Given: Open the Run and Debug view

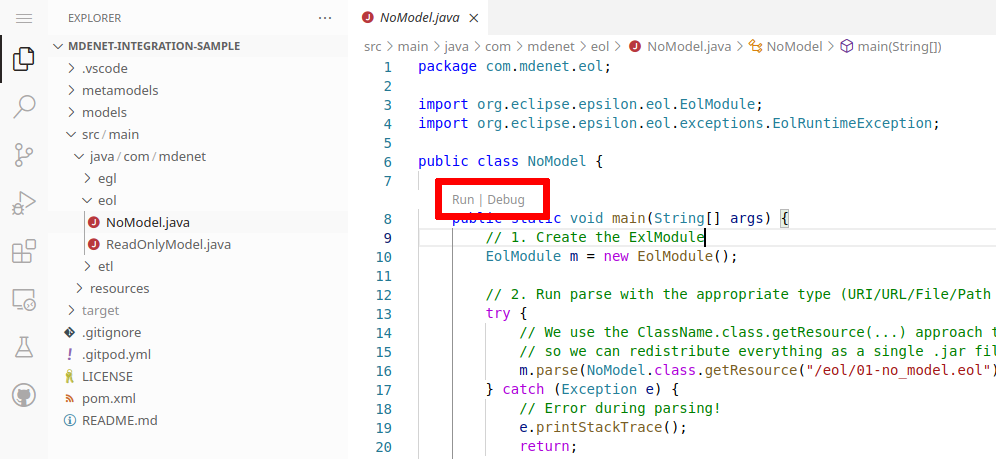Looking at the screenshot, I should coord(24,204).
